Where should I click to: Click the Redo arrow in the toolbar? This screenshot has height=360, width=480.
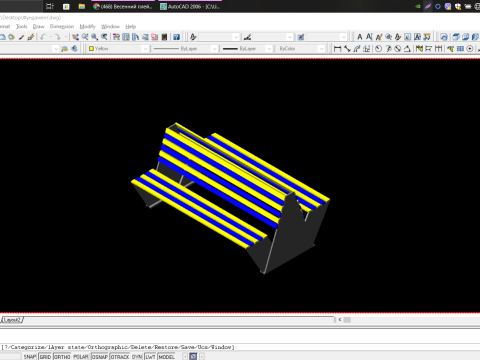[57, 37]
